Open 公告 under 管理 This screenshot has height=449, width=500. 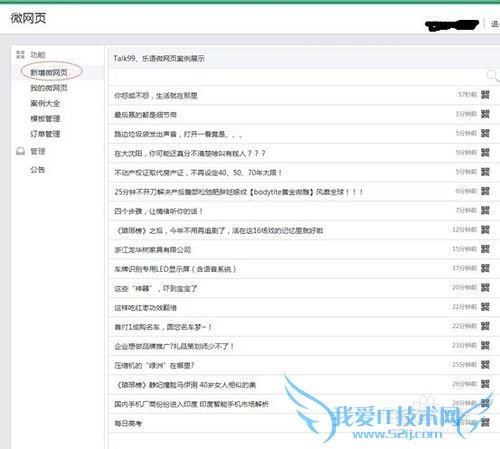click(38, 170)
